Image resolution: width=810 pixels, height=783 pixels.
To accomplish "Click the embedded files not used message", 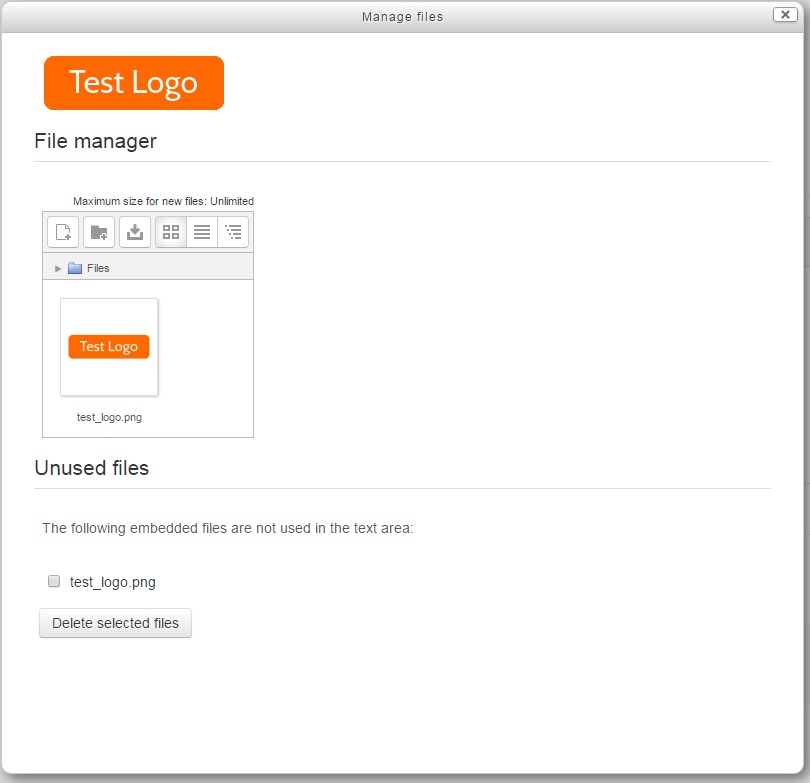I will (x=227, y=528).
